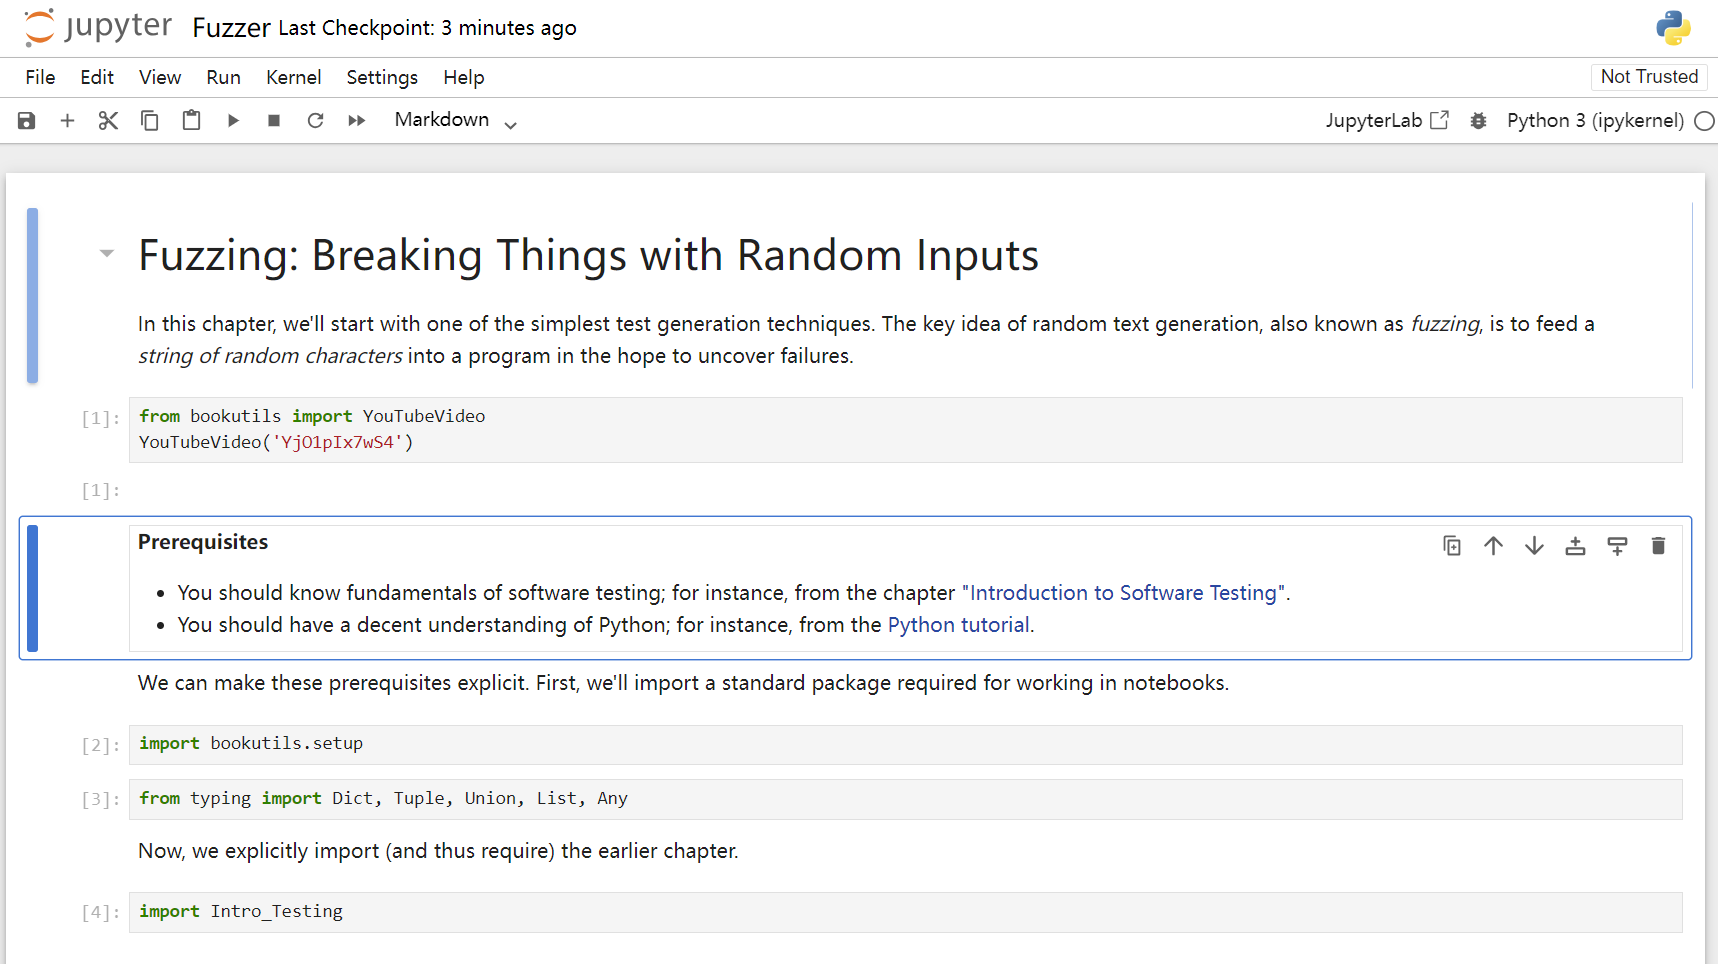Image resolution: width=1718 pixels, height=964 pixels.
Task: Click the Not Trusted button
Action: (1648, 77)
